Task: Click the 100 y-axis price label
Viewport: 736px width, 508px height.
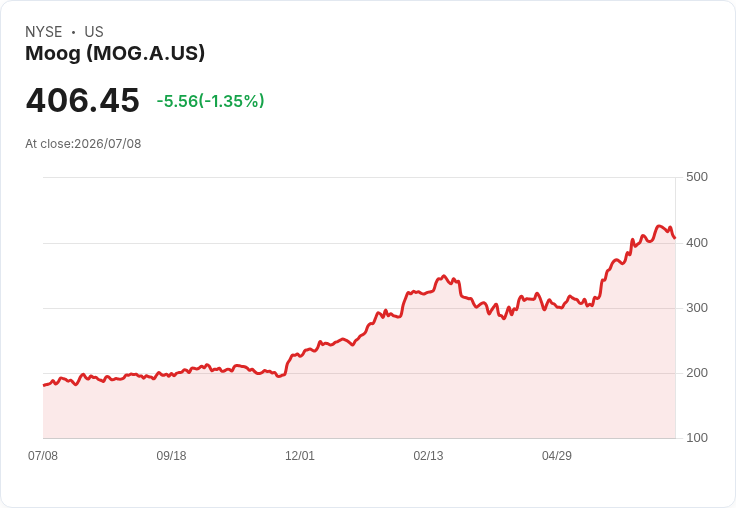Action: click(x=697, y=438)
